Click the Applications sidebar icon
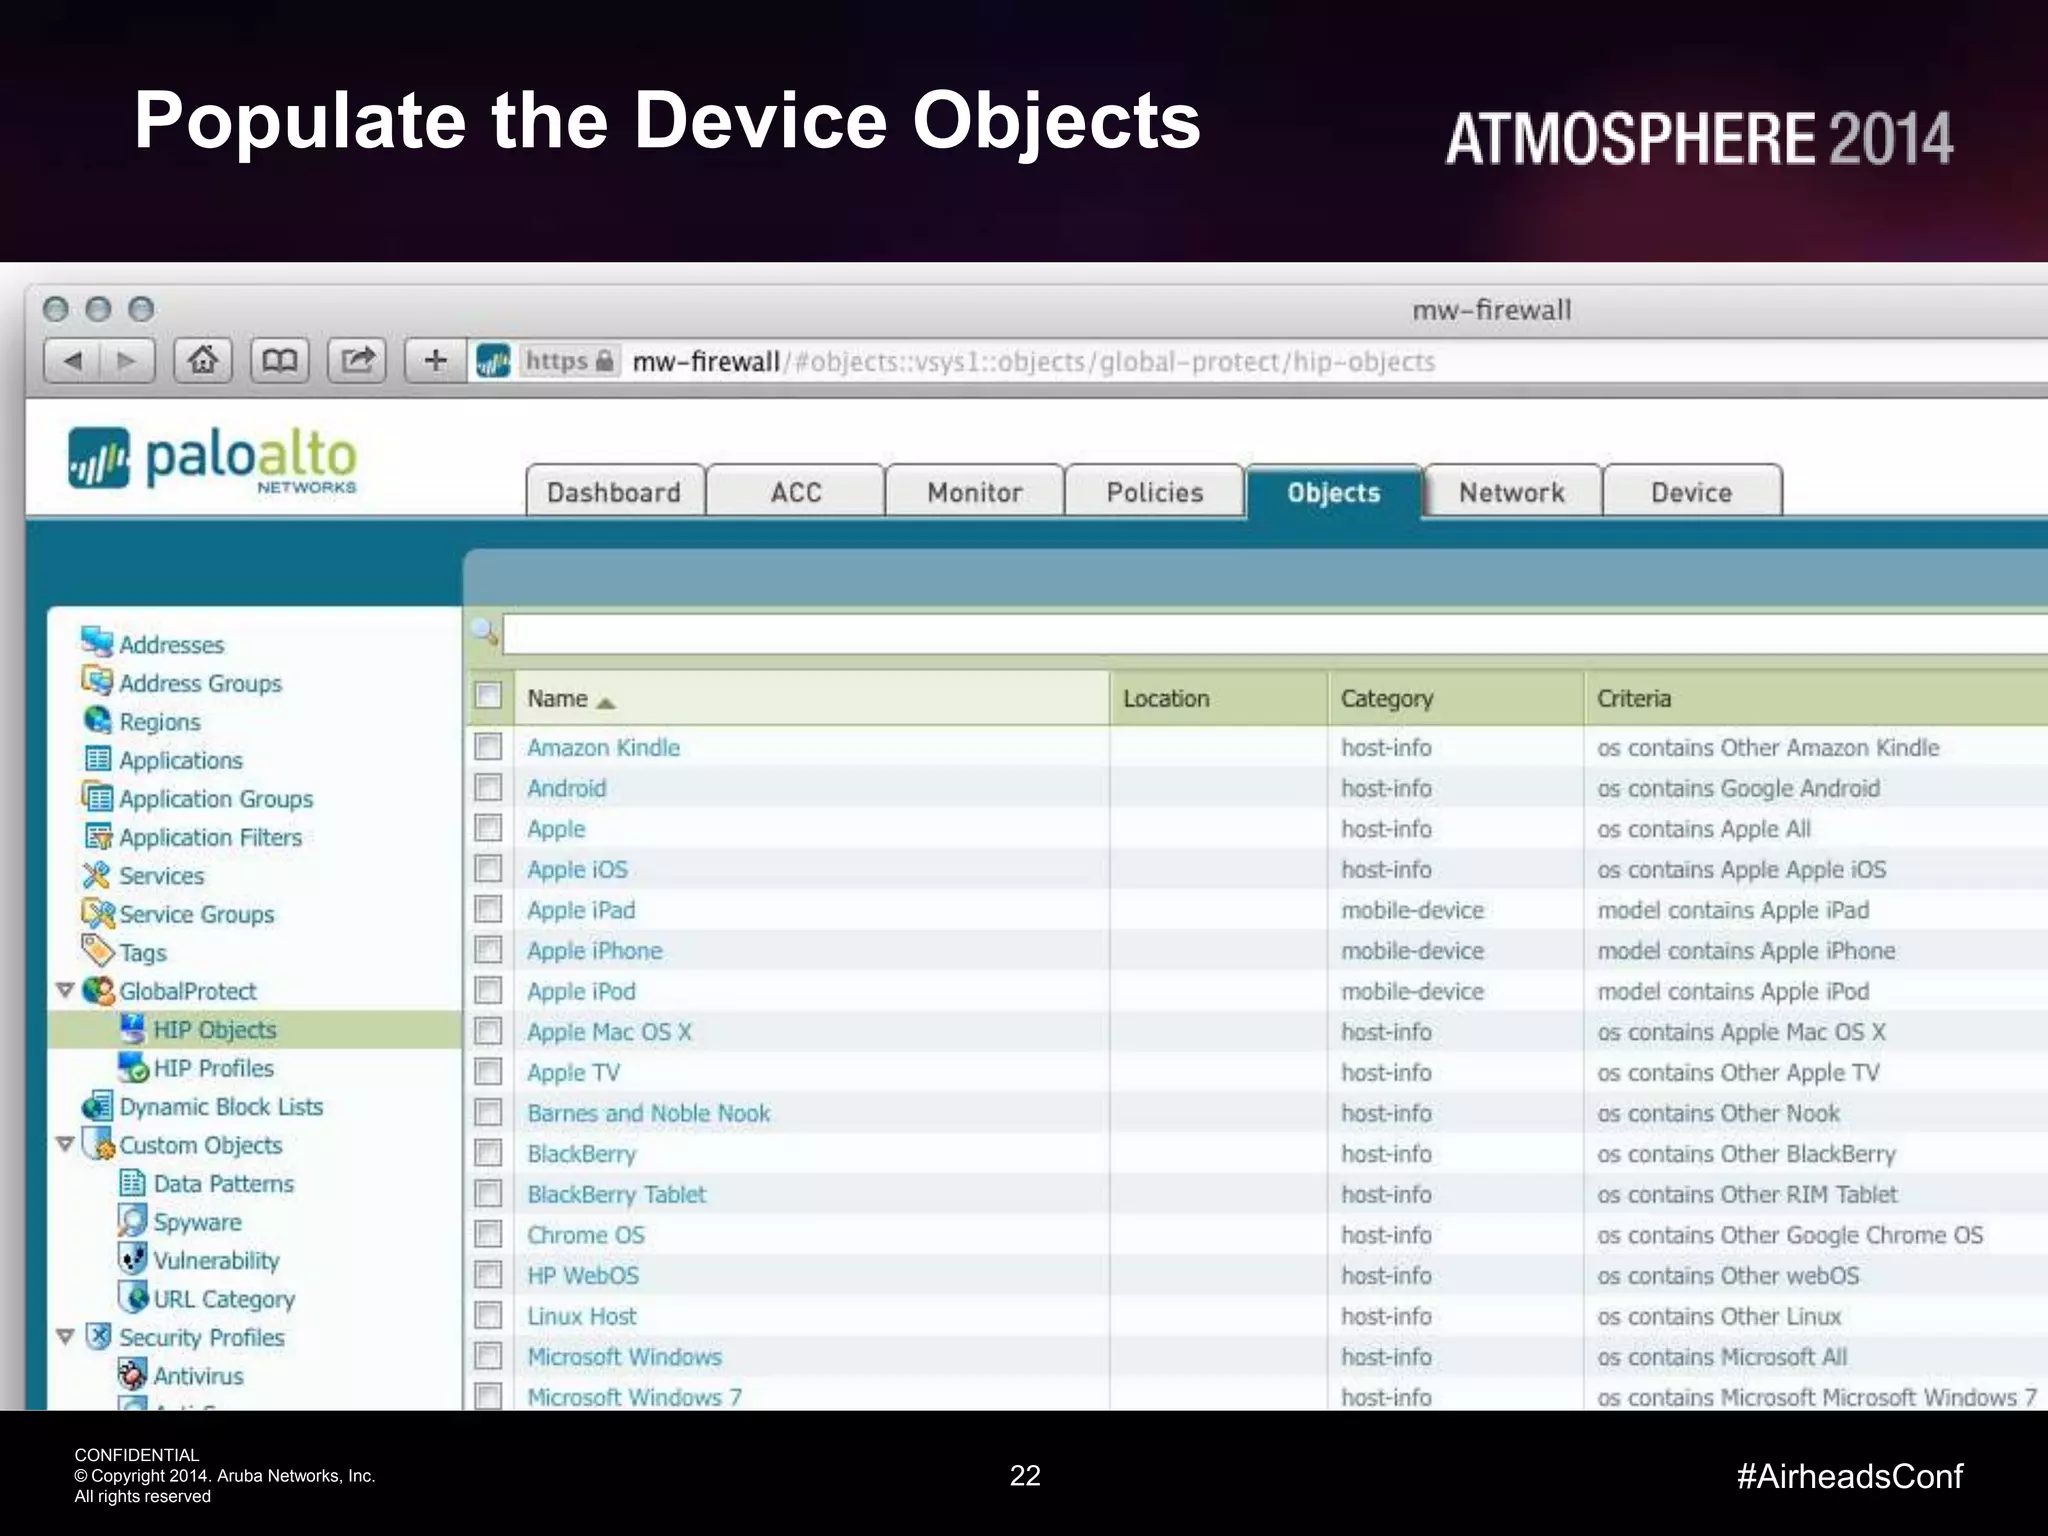The image size is (2048, 1536). click(97, 759)
